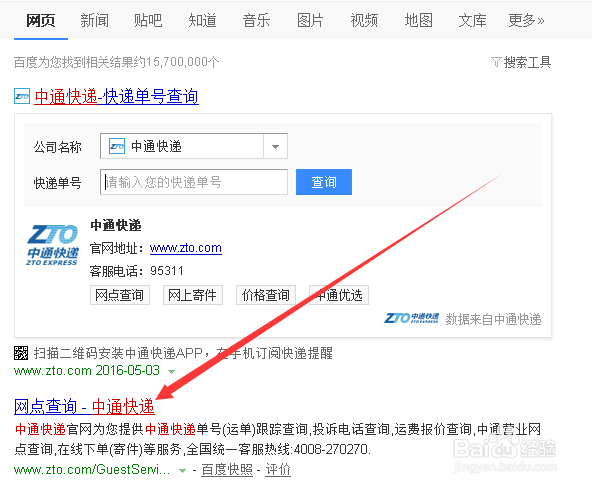Click the result count text 15,700,000个
This screenshot has height=488, width=592.
(182, 62)
